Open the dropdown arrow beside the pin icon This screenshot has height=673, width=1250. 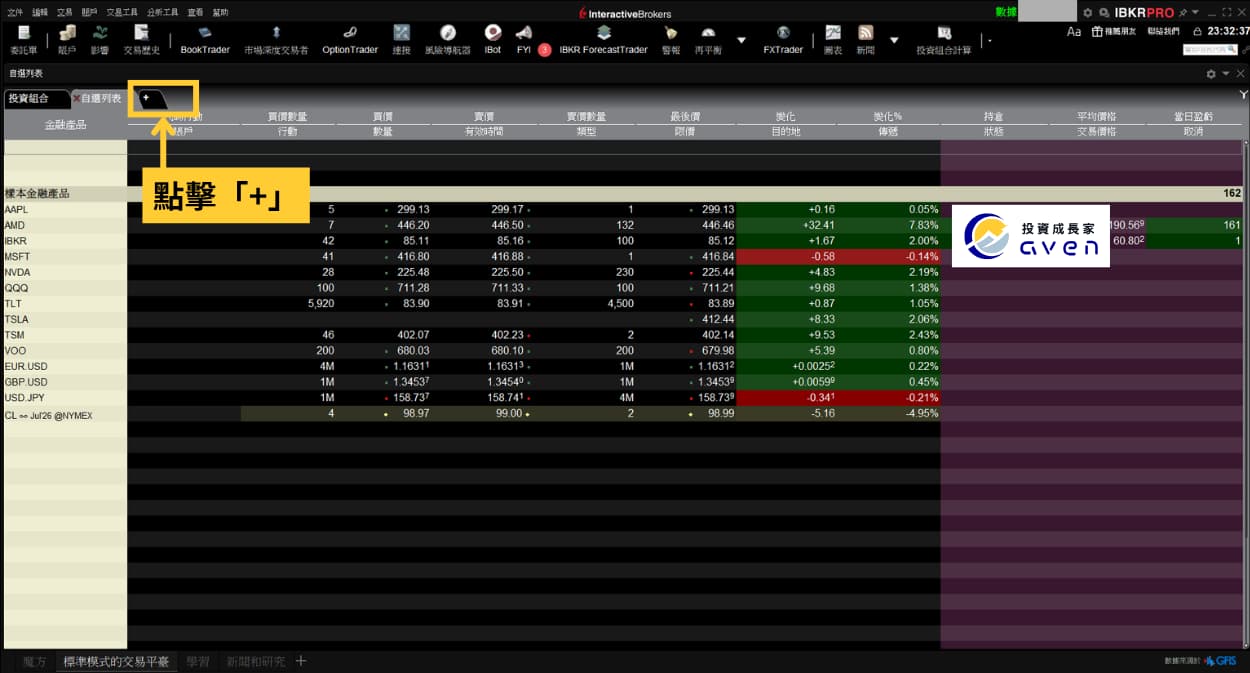pyautogui.click(x=1194, y=13)
